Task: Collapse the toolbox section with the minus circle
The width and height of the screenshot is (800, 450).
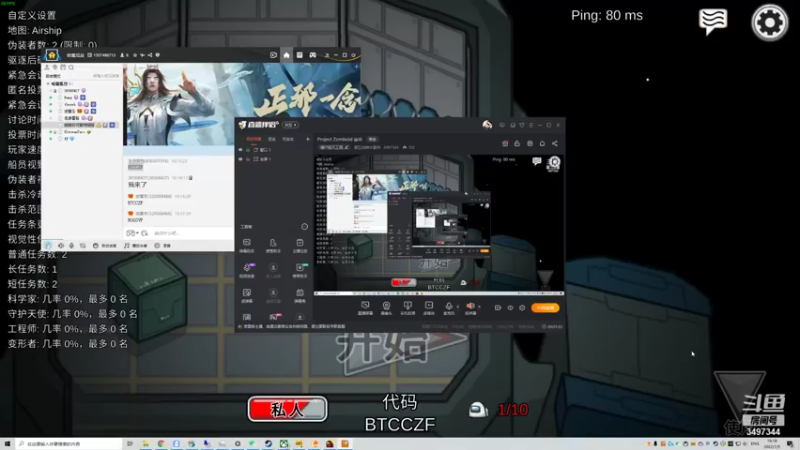Action: click(x=305, y=227)
